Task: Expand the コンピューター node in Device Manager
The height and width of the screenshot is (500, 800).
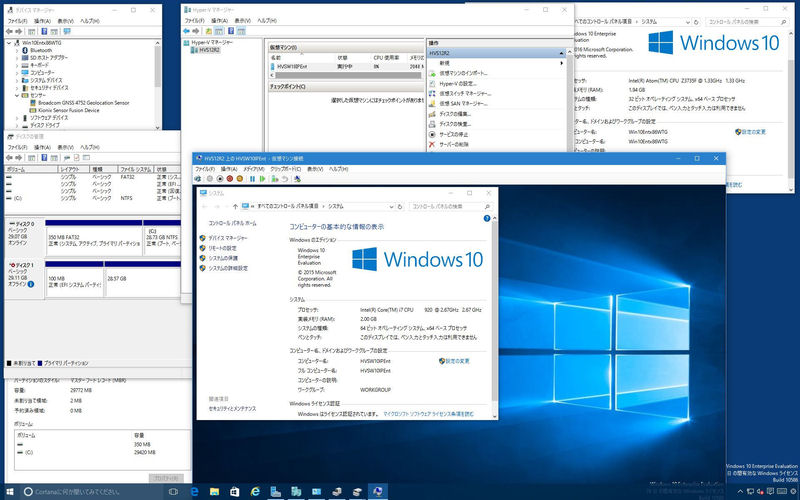Action: pos(17,73)
